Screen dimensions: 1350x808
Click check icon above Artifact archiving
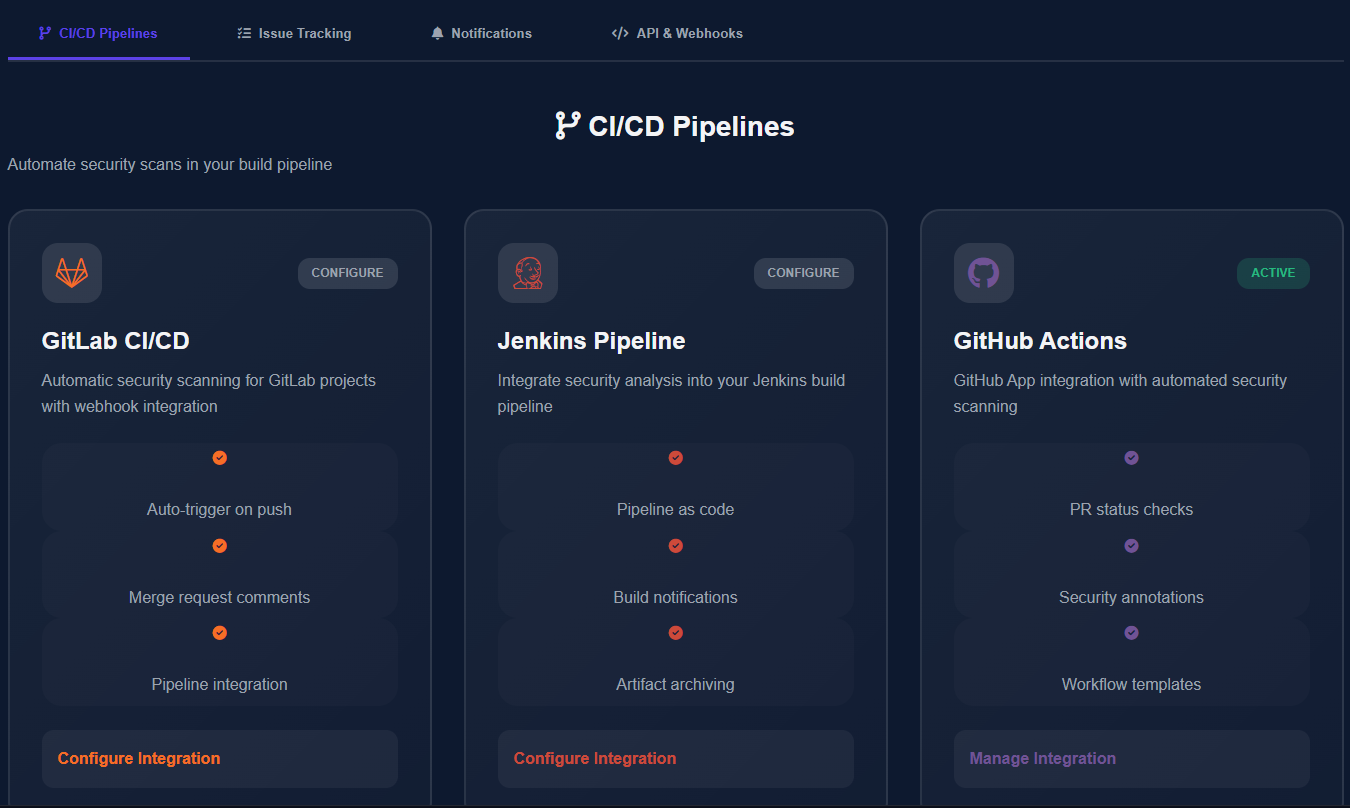click(x=675, y=632)
